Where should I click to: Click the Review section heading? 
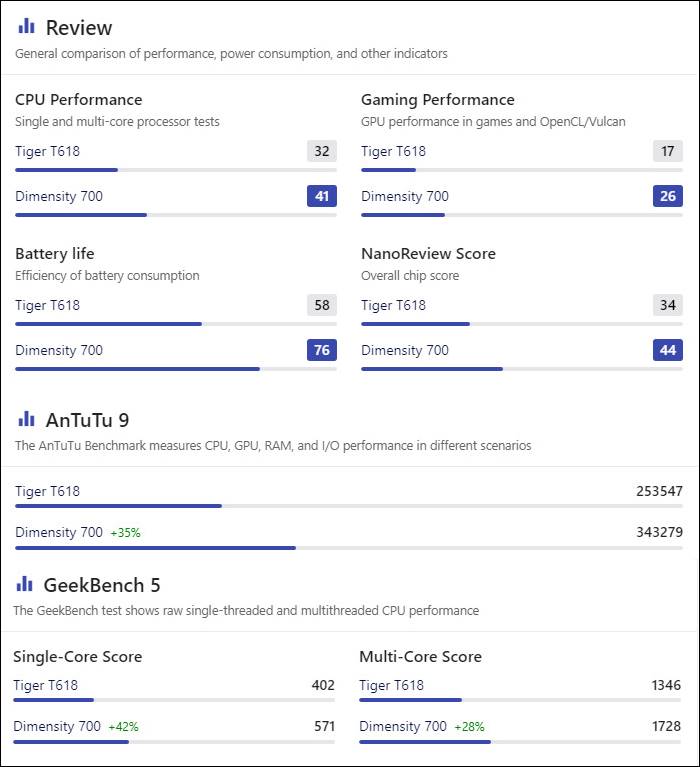79,28
